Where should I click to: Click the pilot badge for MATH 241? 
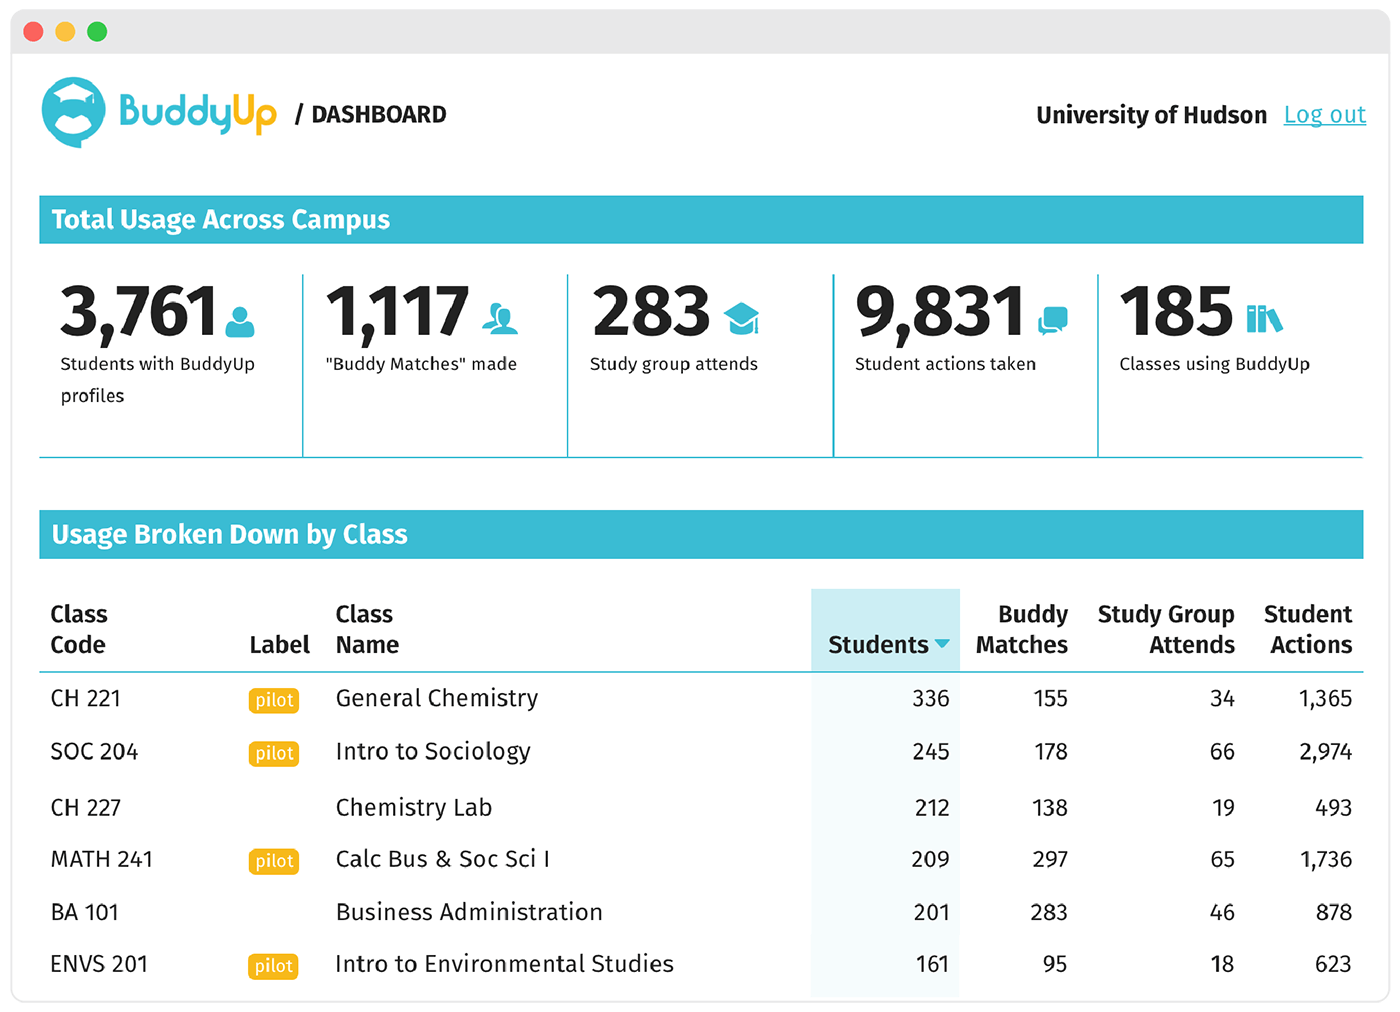click(x=274, y=861)
